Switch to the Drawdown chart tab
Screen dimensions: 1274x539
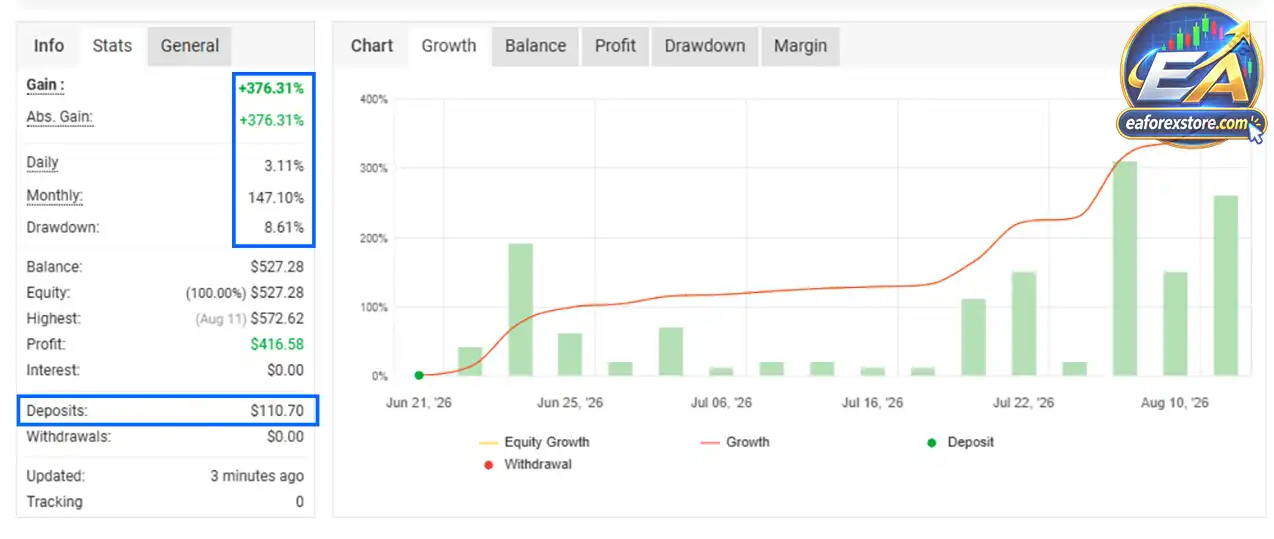[x=705, y=46]
